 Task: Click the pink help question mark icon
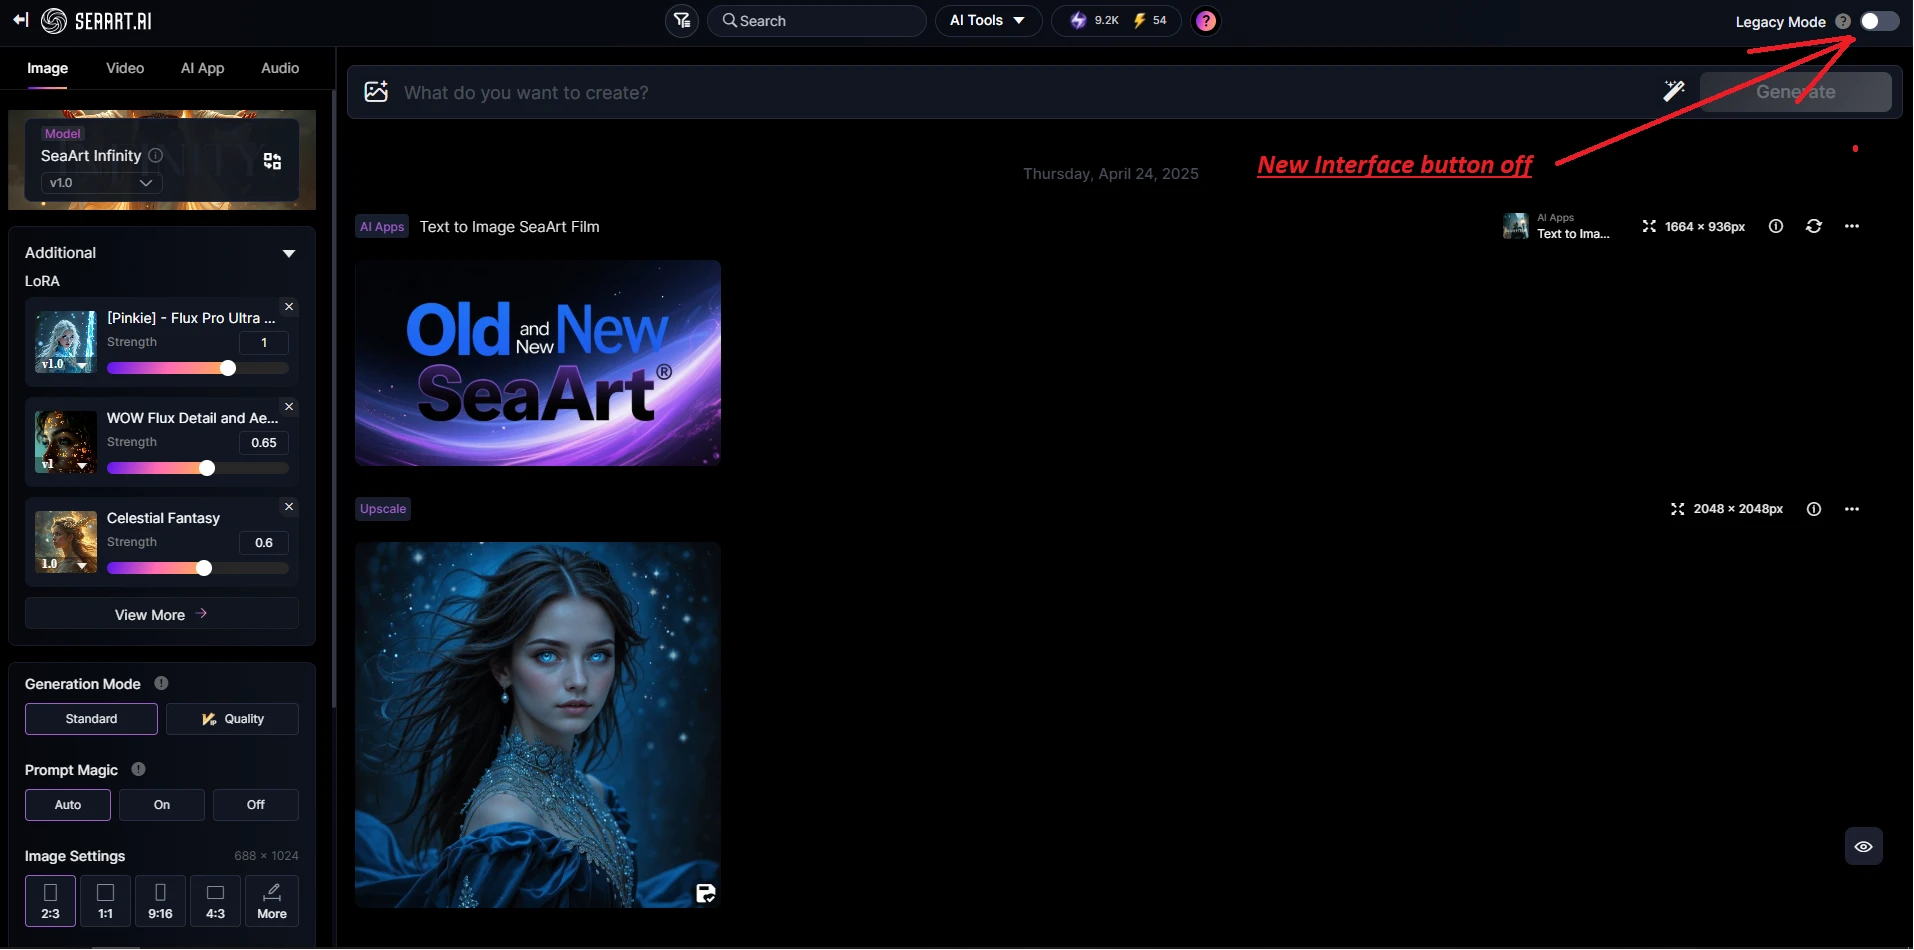(1206, 21)
